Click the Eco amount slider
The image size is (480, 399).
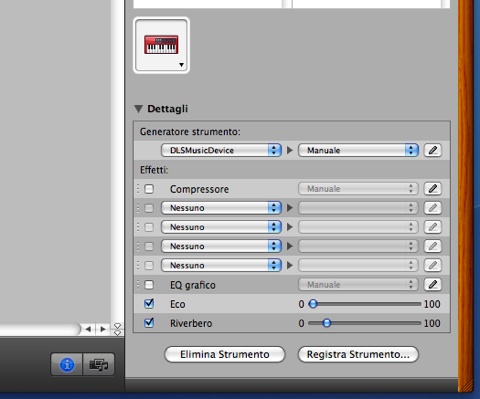(364, 304)
